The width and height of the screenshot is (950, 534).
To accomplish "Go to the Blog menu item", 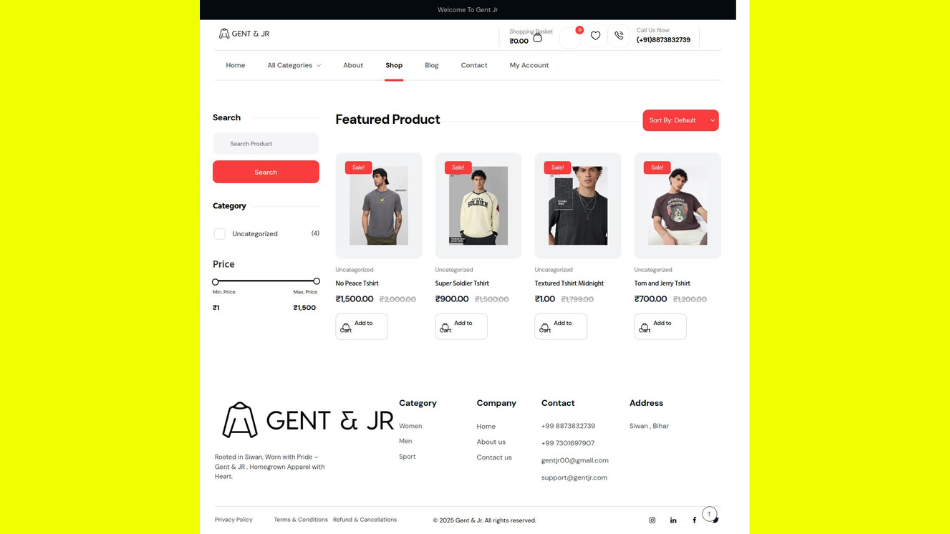I will pos(431,65).
